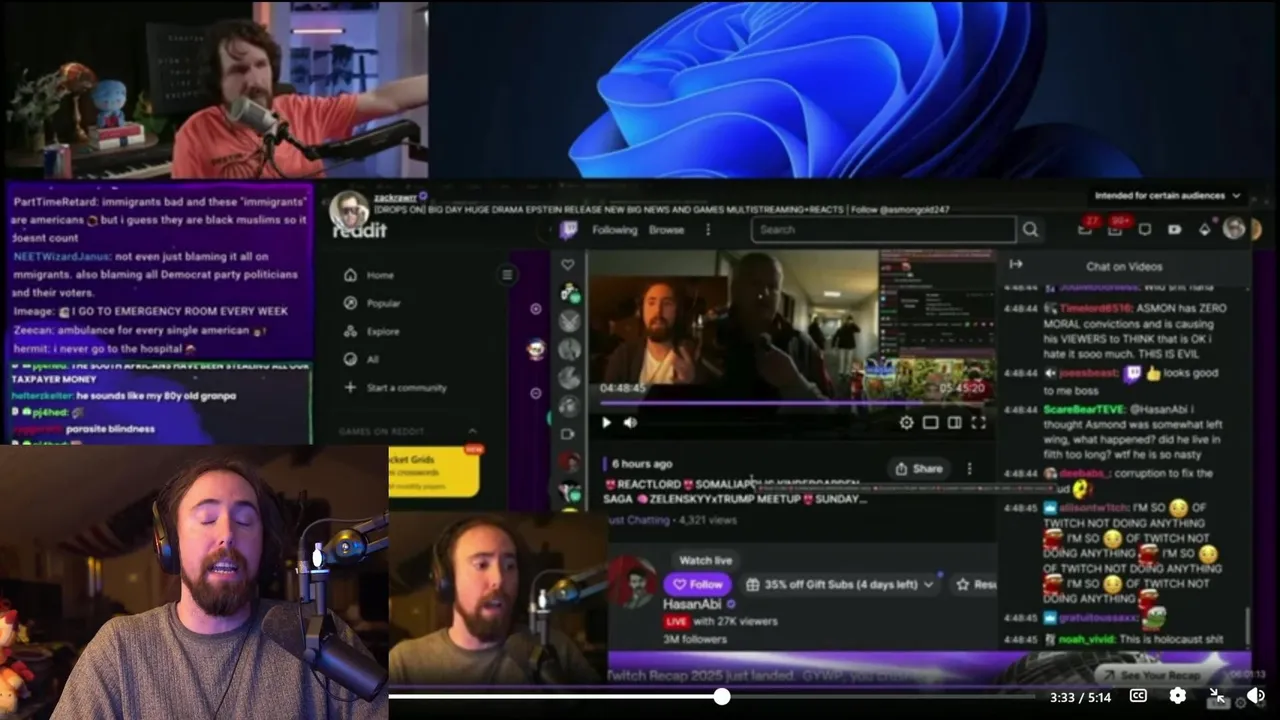Open the HasanAbi channel name link

pos(692,605)
